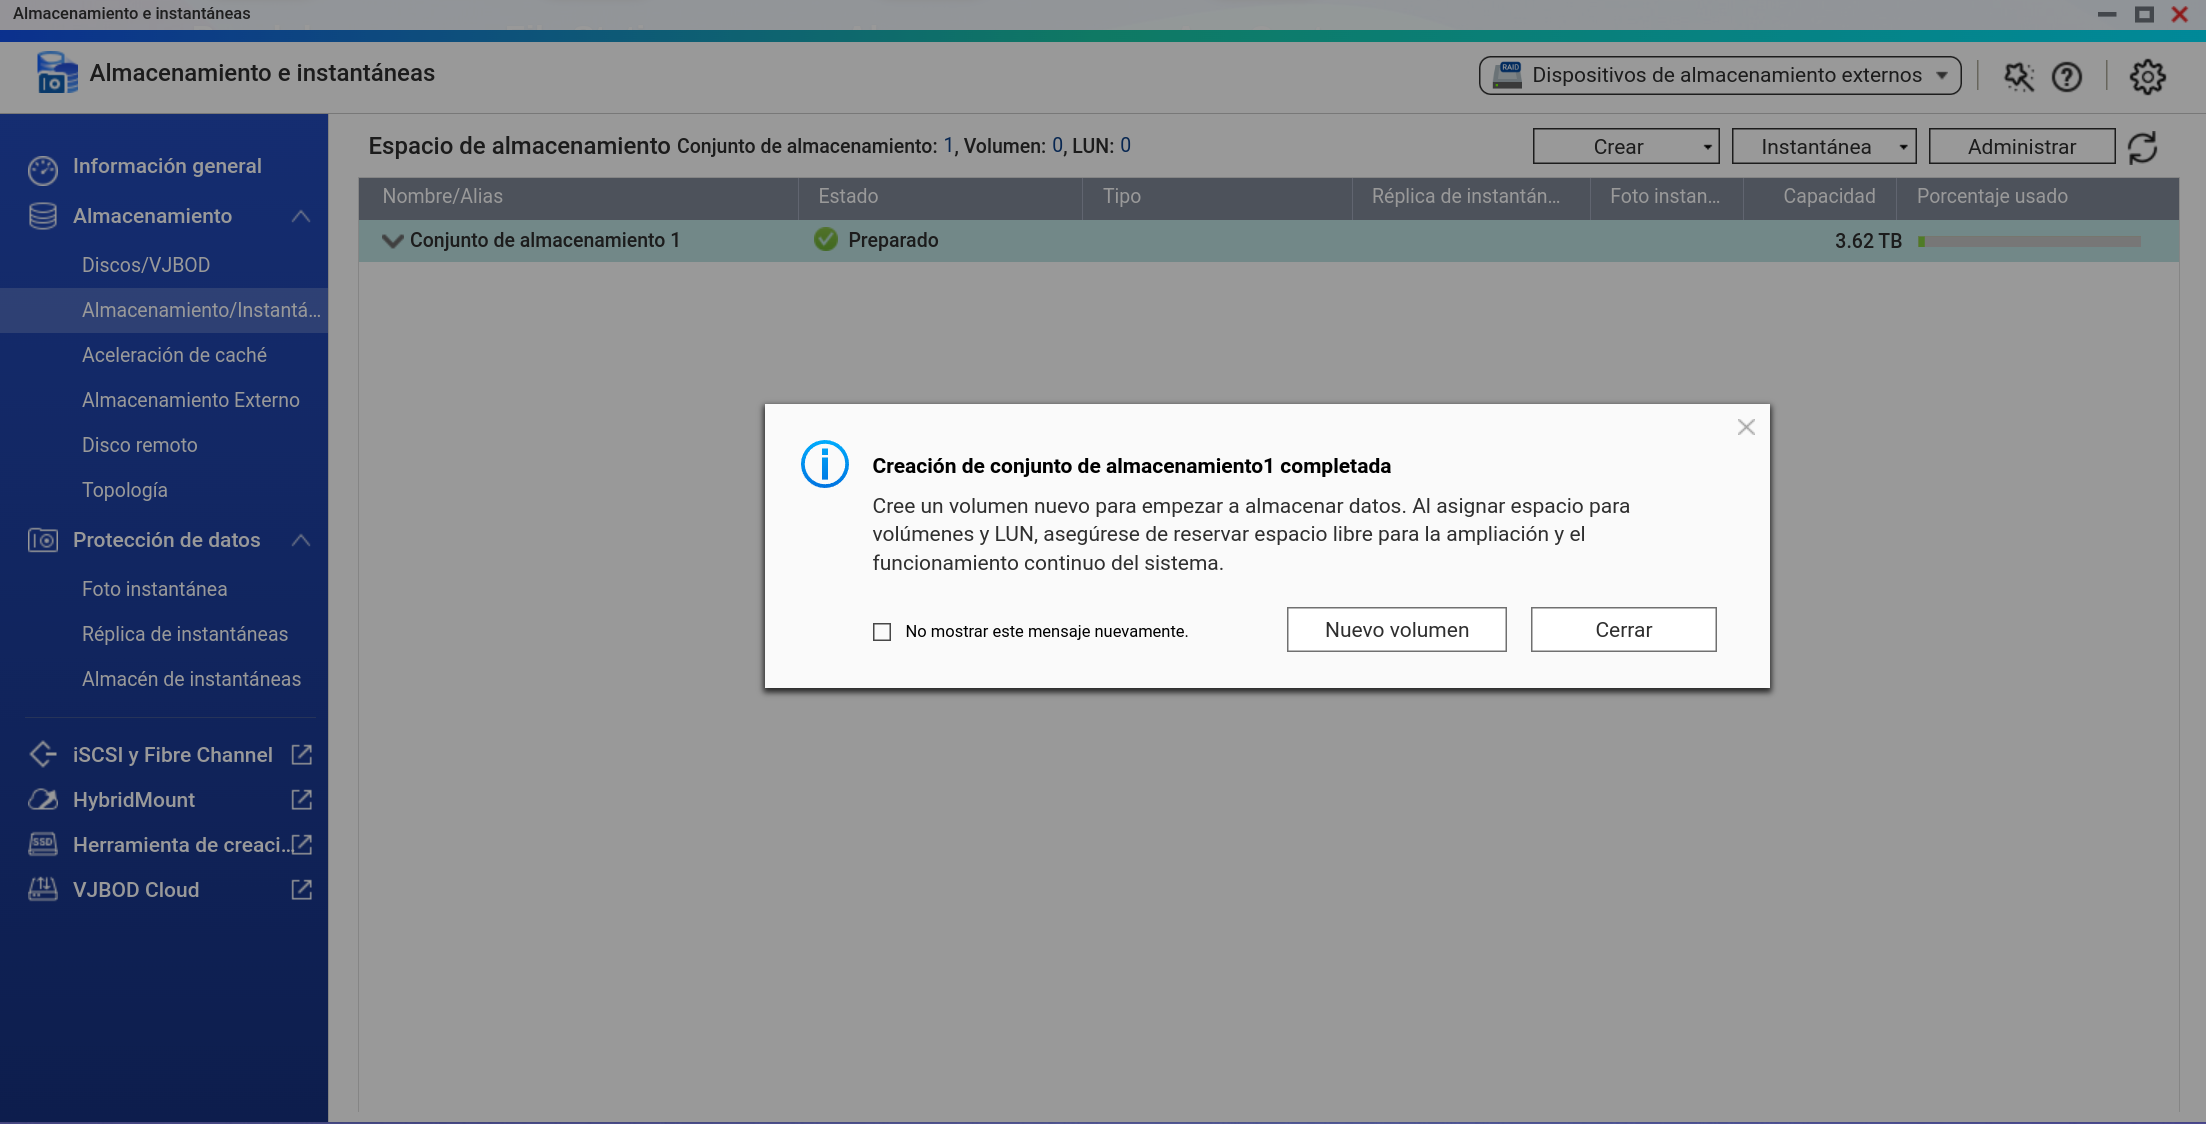Collapse the Almacenamiento sidebar section
2206x1124 pixels.
pos(300,216)
